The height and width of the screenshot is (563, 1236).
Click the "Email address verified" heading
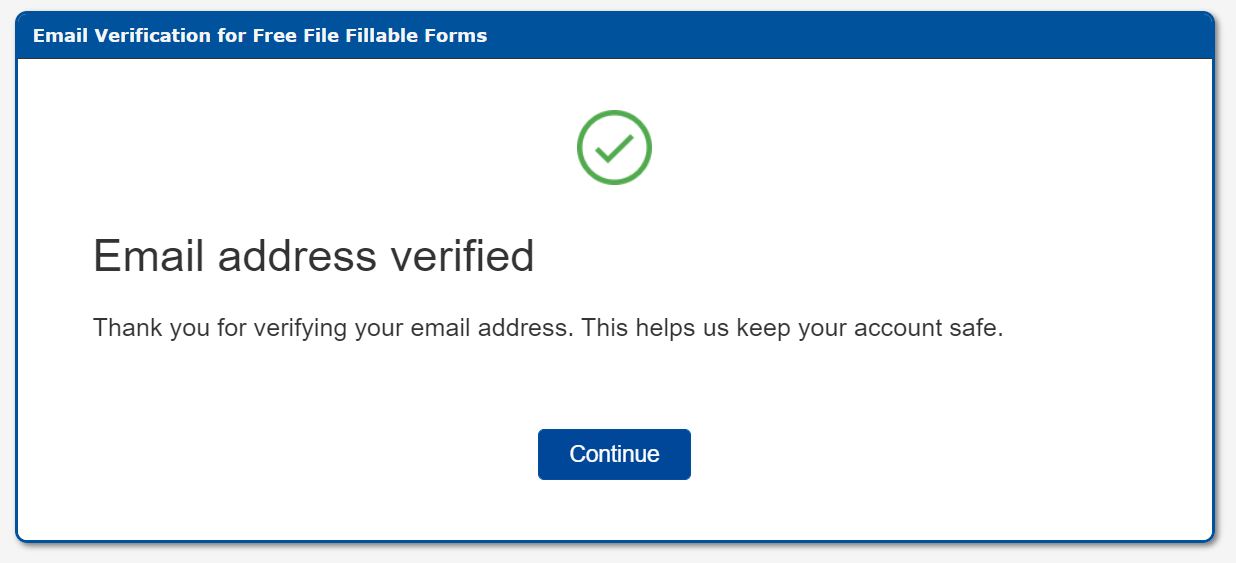pyautogui.click(x=313, y=257)
